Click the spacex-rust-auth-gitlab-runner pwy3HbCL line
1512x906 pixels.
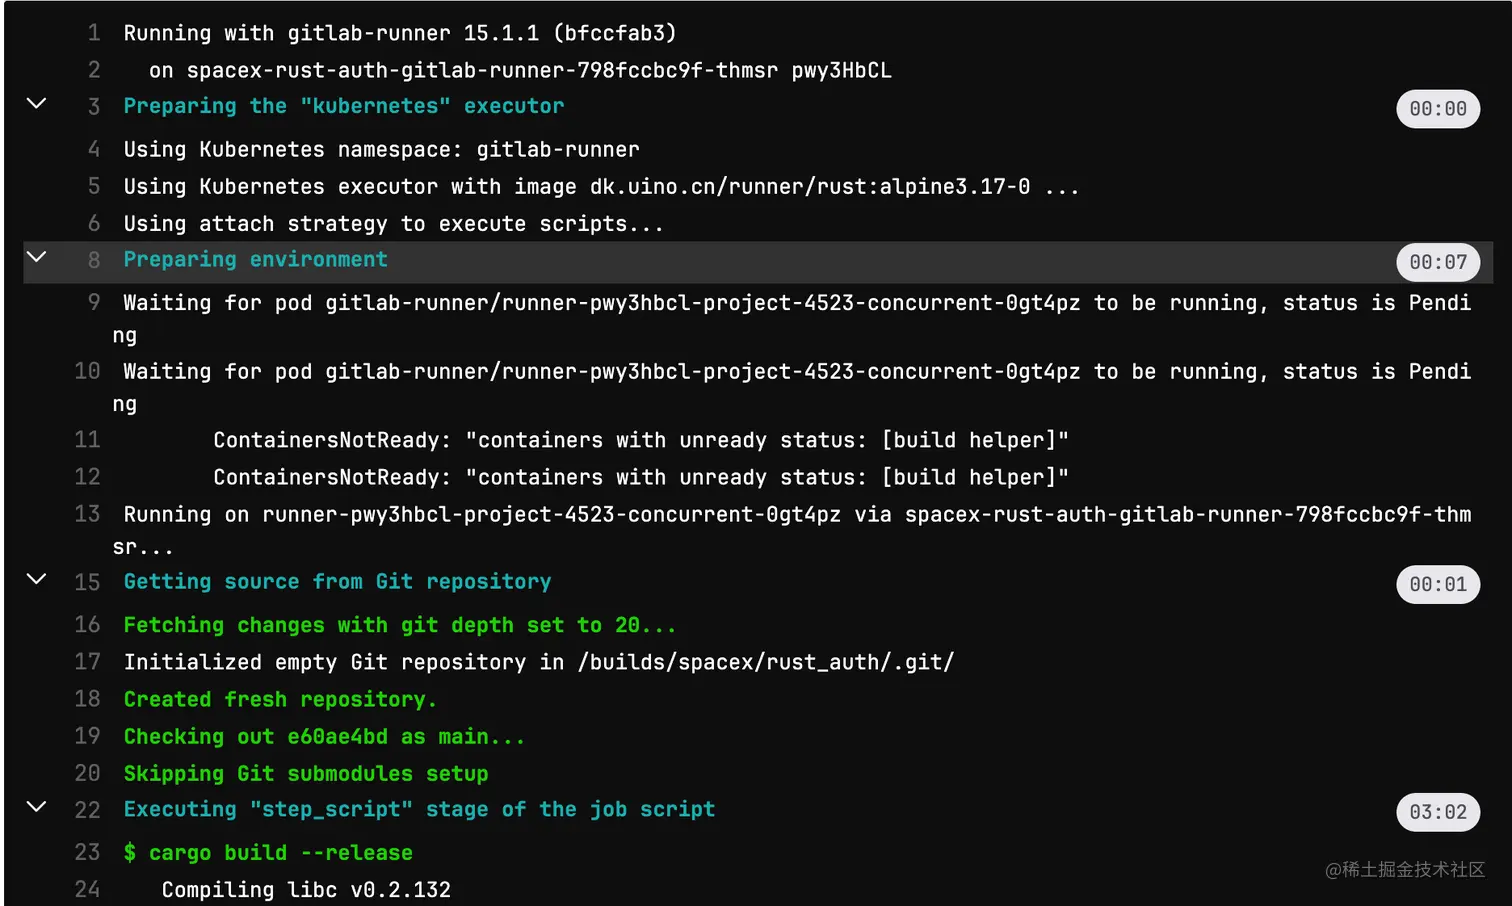[520, 70]
